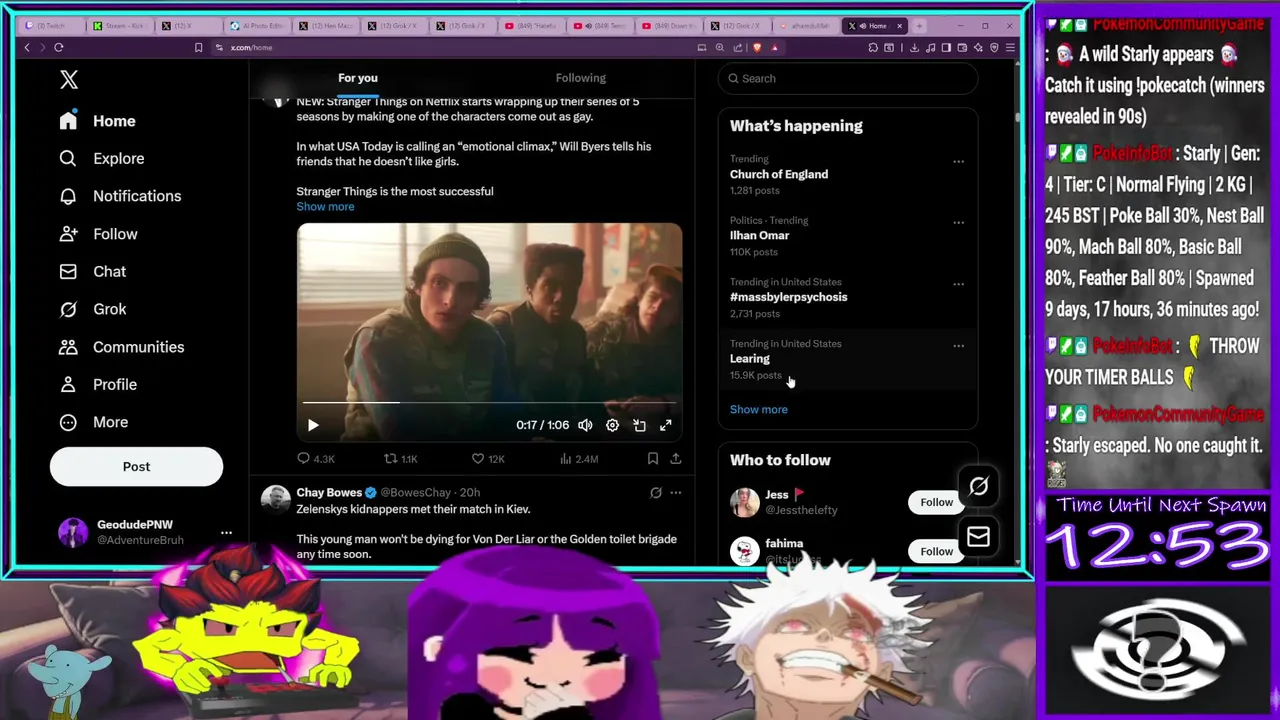Open Church of England trend
This screenshot has width=1280, height=720.
(x=779, y=174)
